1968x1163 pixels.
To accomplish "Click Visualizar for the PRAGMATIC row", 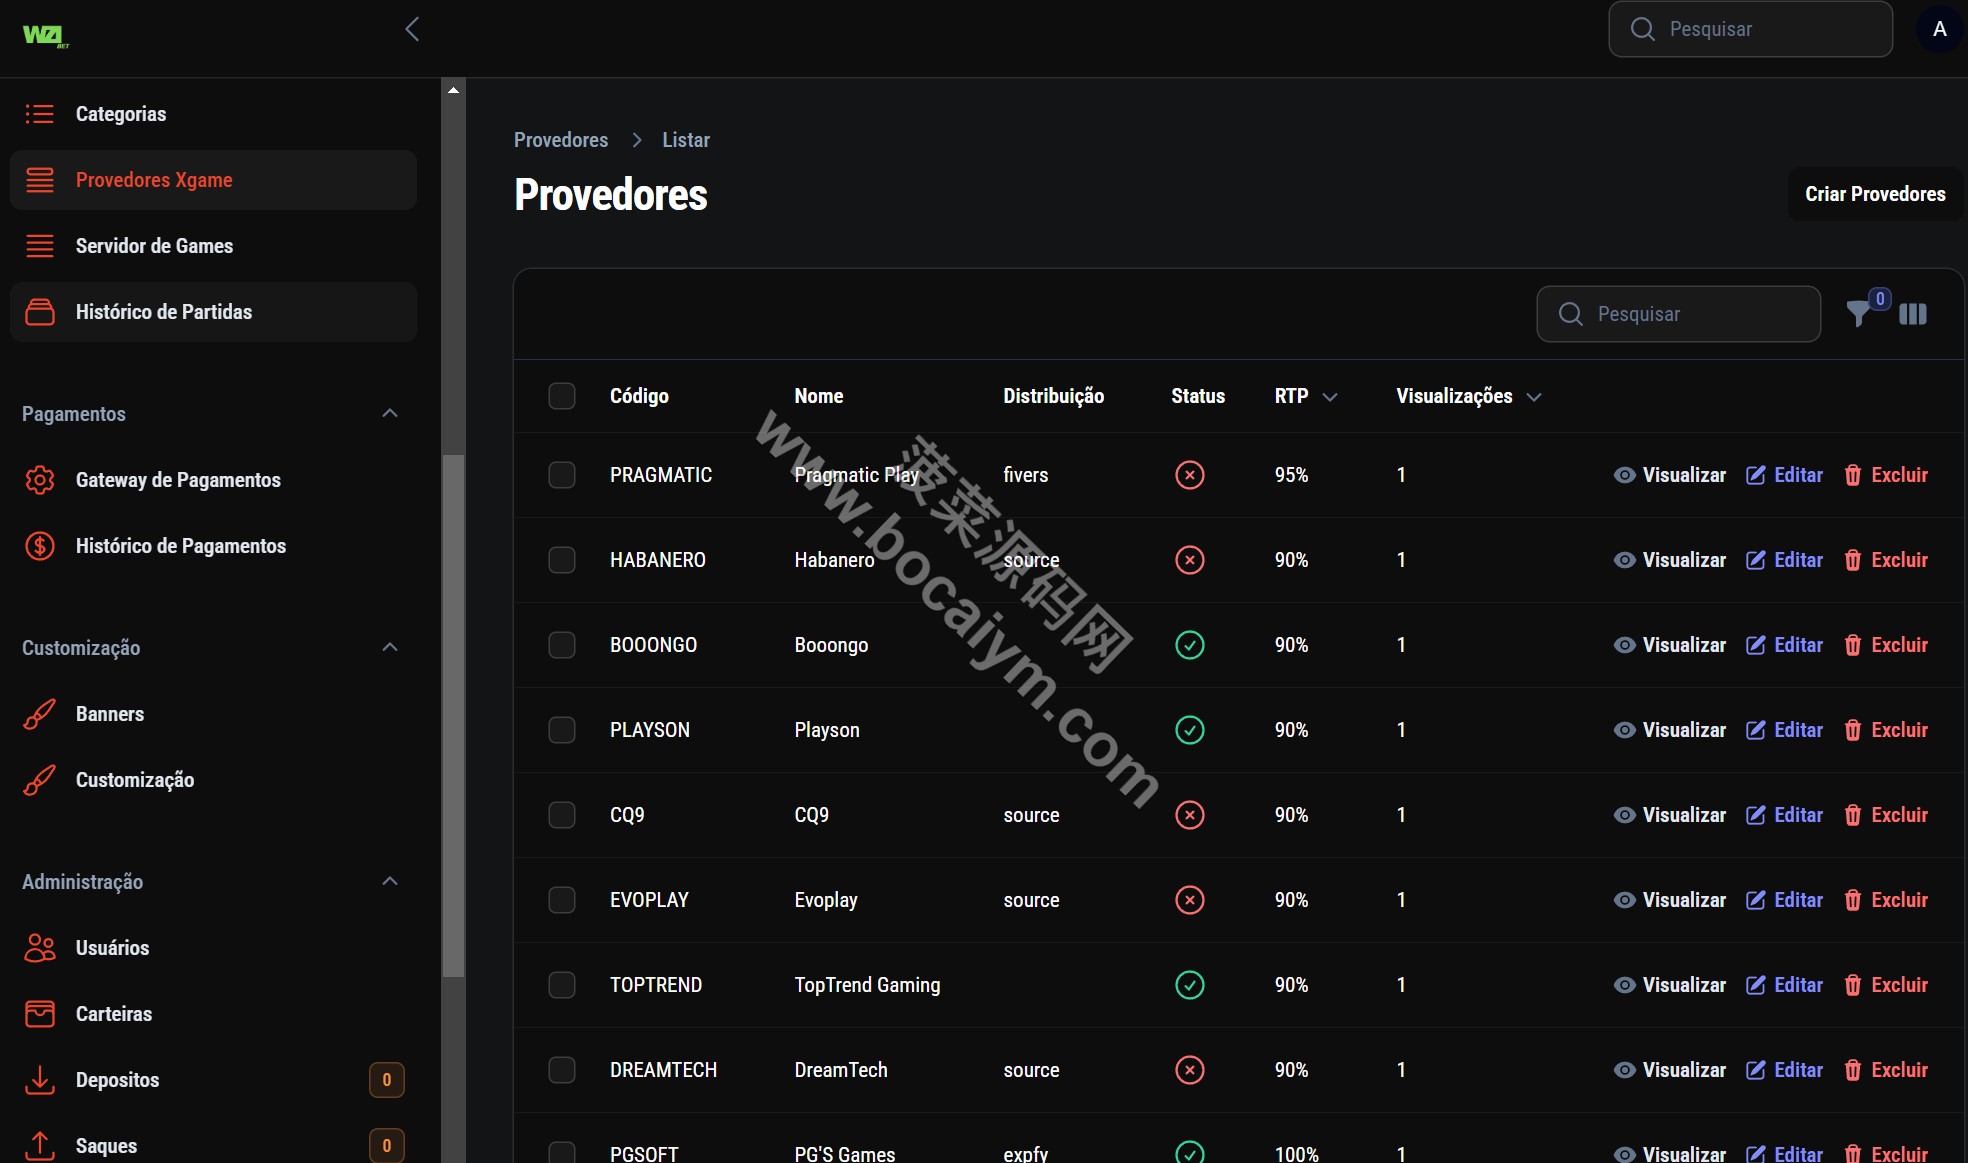I will pyautogui.click(x=1669, y=475).
